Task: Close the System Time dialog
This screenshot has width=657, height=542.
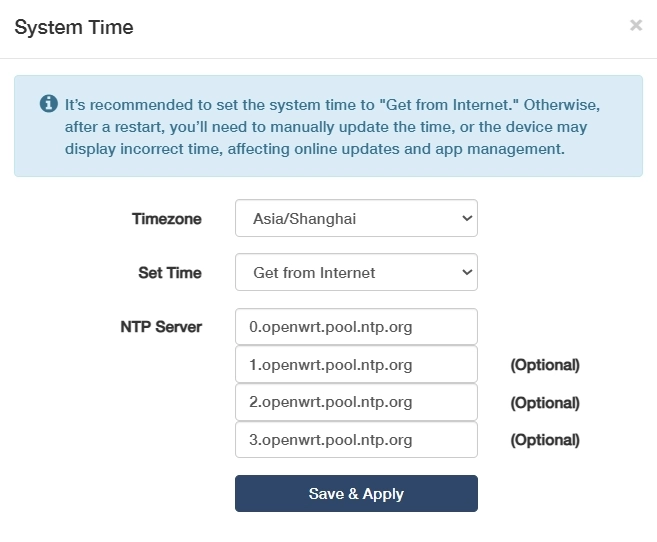Action: (635, 26)
